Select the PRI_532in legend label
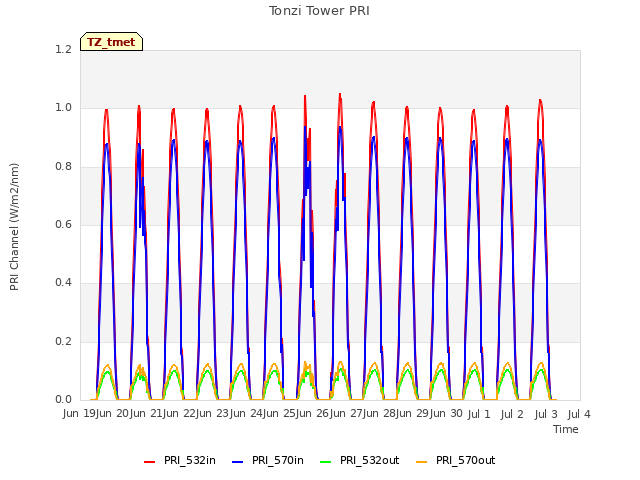The width and height of the screenshot is (640, 480). (x=189, y=460)
